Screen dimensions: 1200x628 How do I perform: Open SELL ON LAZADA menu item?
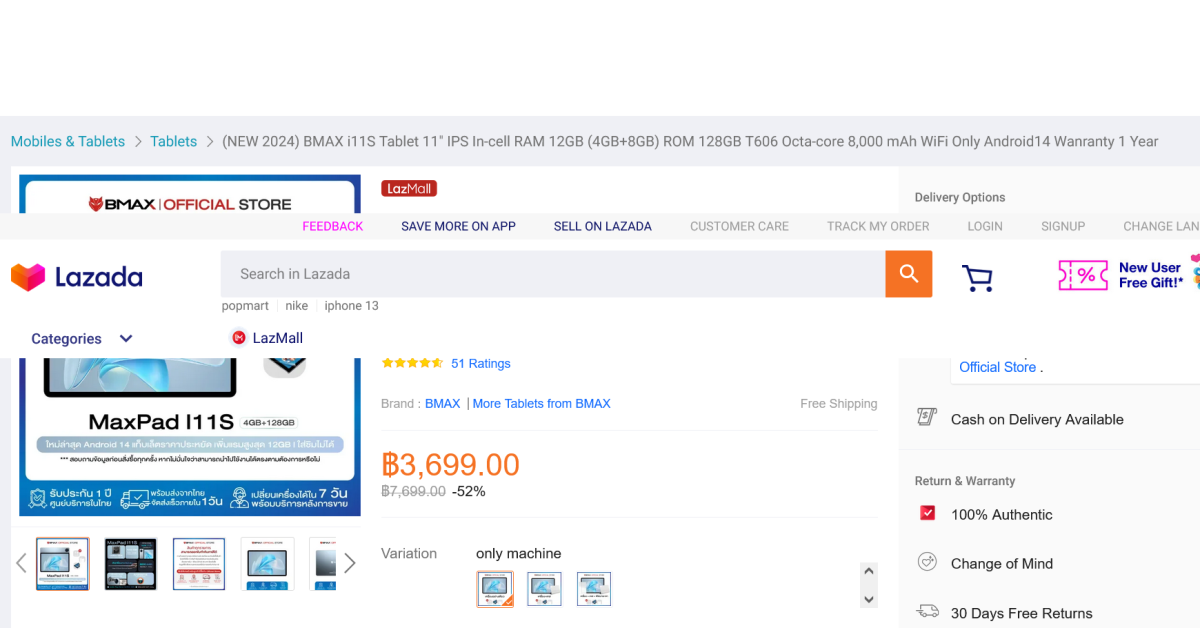(x=602, y=226)
